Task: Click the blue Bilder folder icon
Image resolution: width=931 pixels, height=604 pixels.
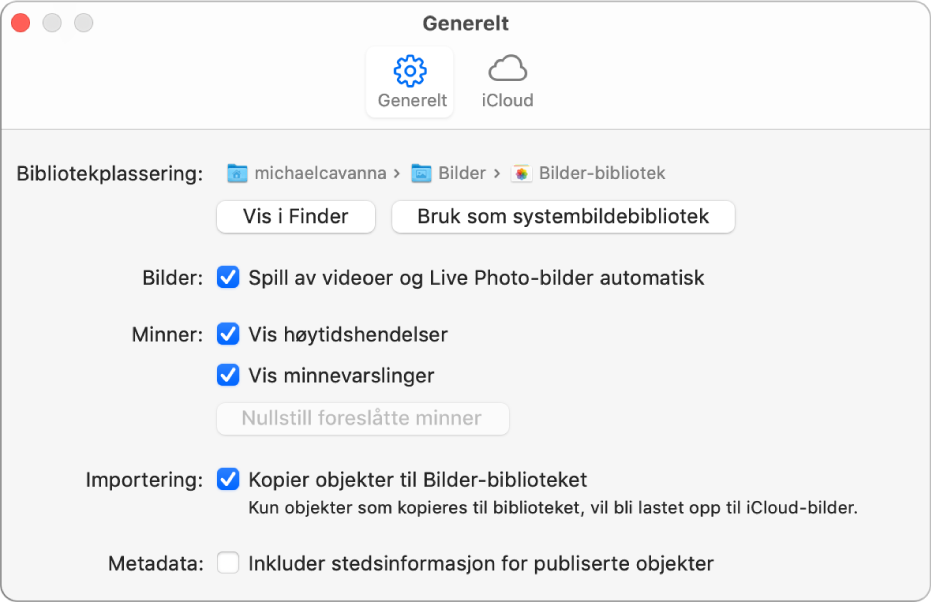Action: [421, 172]
